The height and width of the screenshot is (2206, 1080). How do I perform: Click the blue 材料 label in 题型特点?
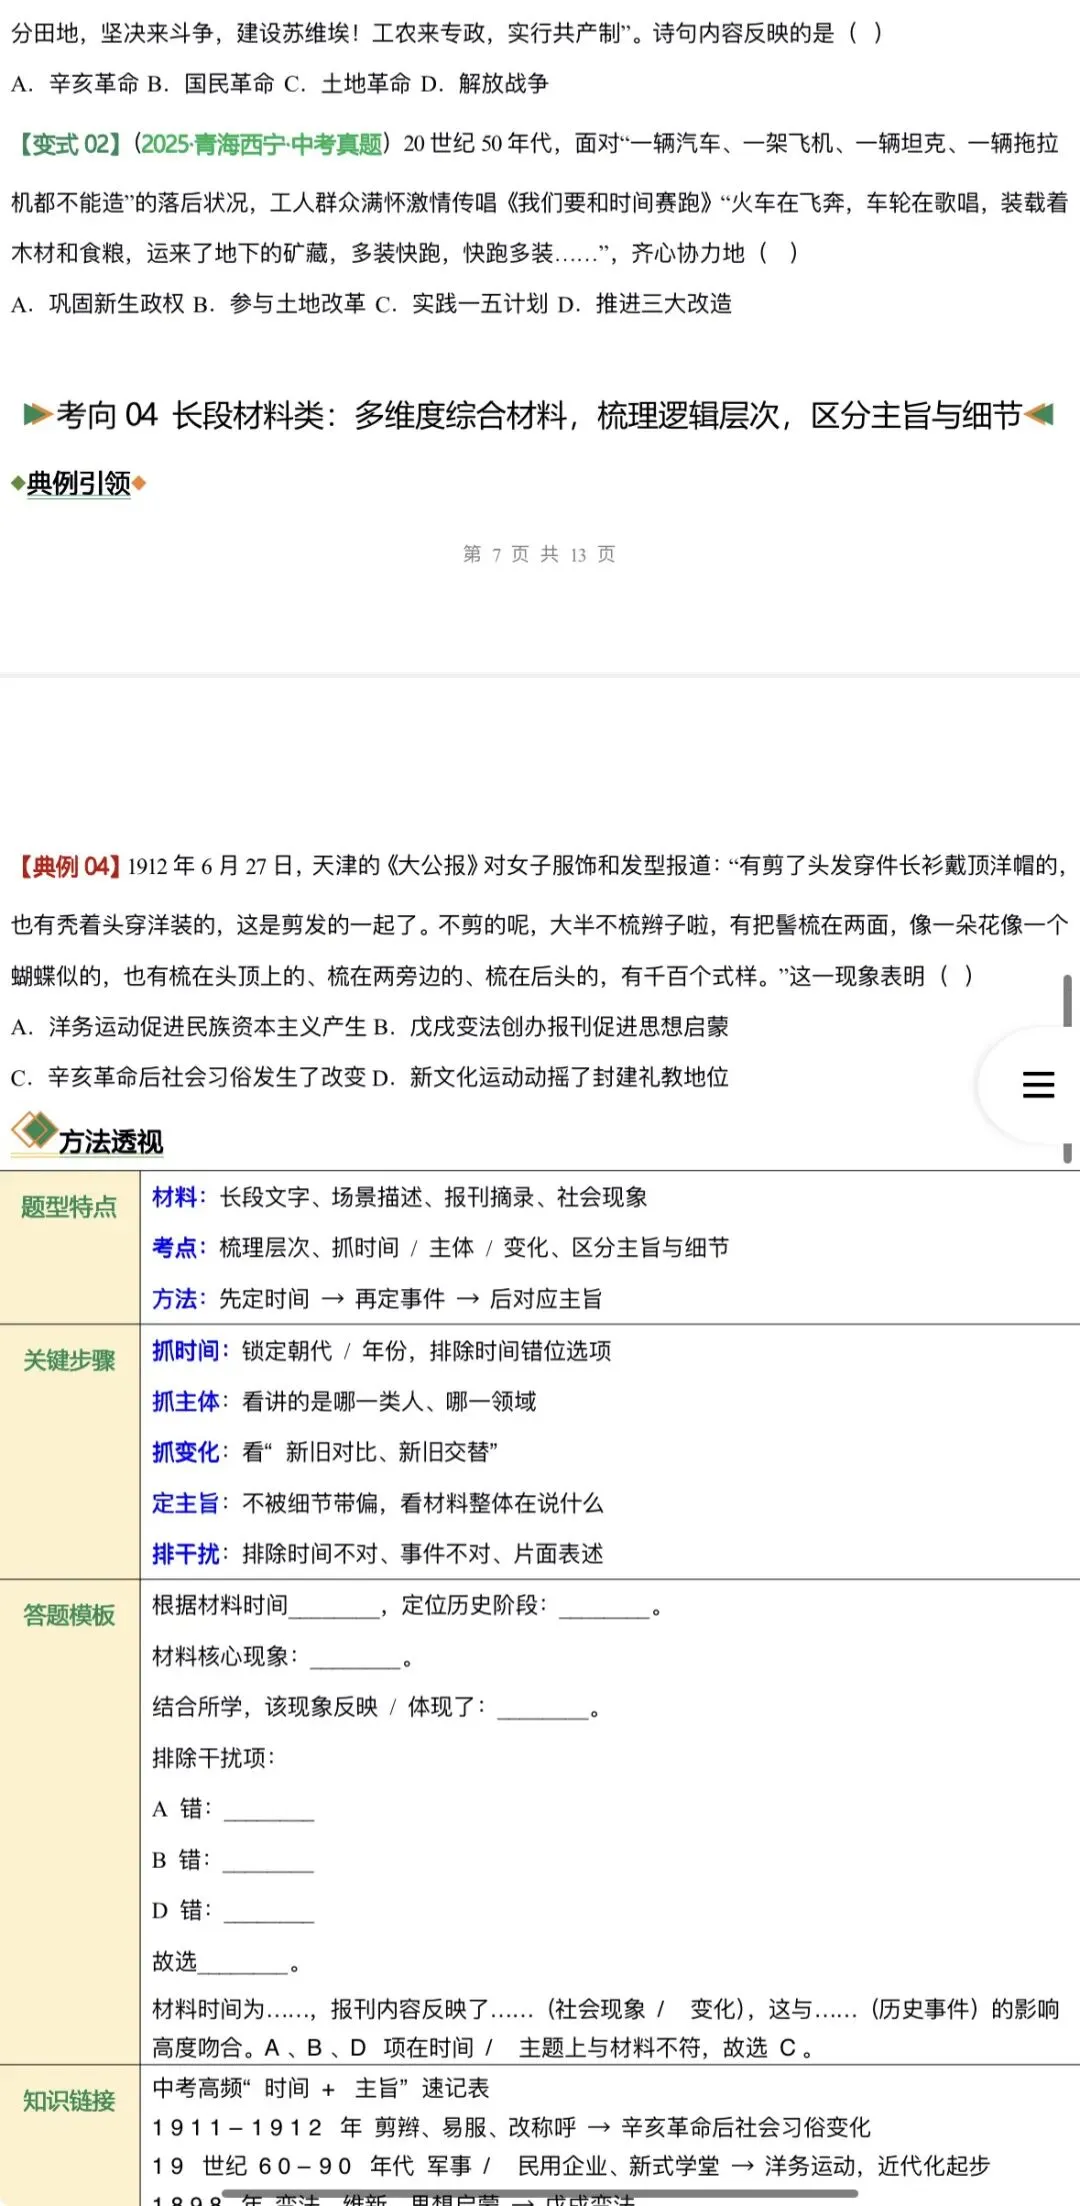point(174,1197)
